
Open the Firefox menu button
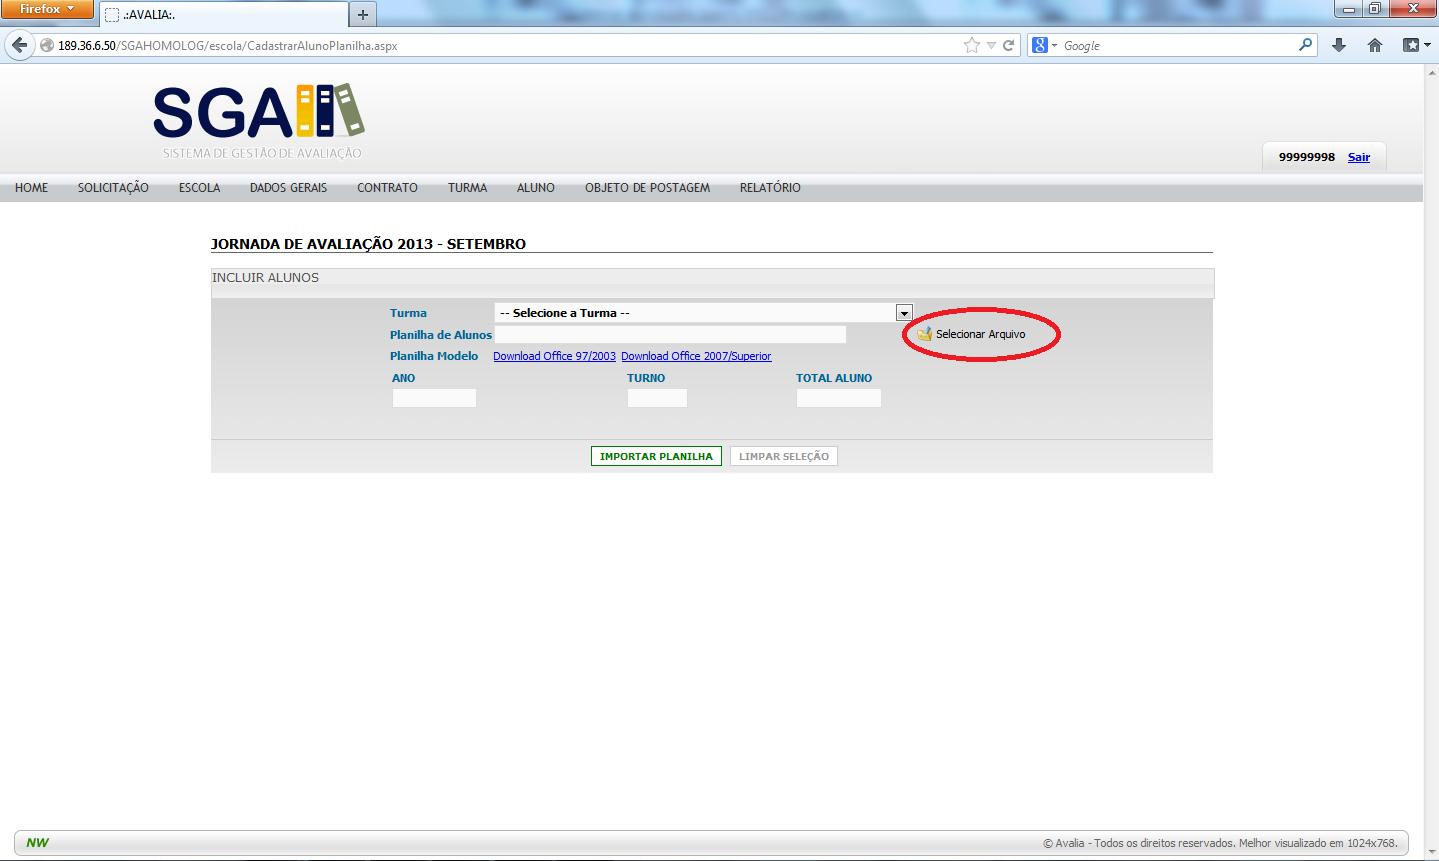pos(47,9)
